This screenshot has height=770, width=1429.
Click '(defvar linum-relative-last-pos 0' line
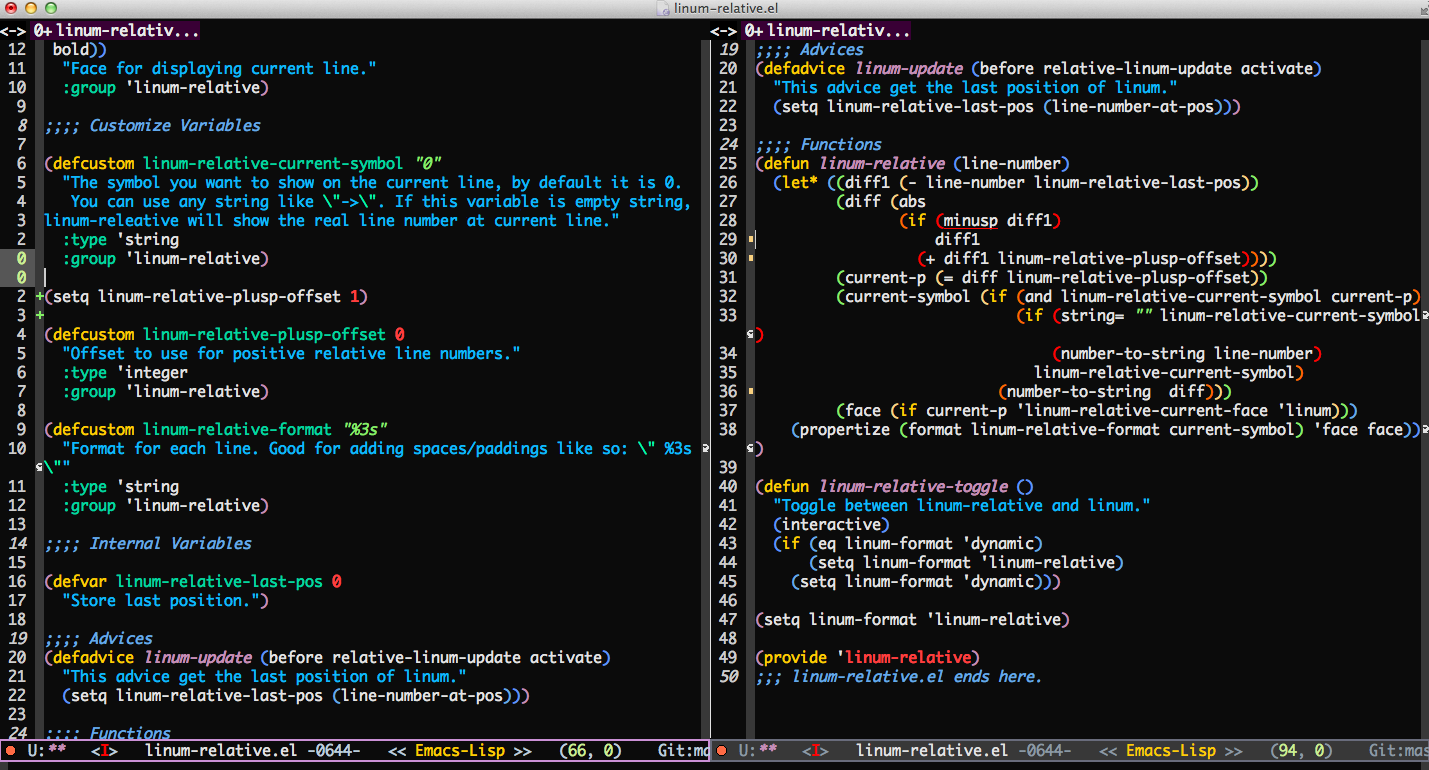193,581
